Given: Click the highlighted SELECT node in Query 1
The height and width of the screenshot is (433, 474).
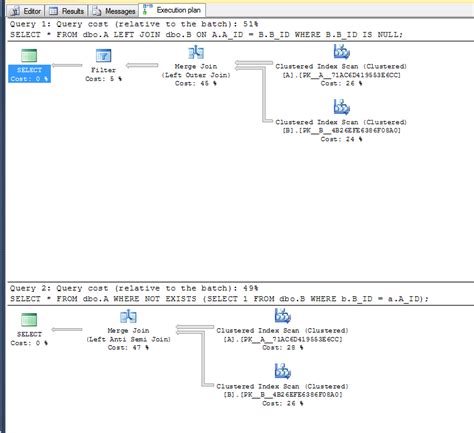Looking at the screenshot, I should 29,74.
